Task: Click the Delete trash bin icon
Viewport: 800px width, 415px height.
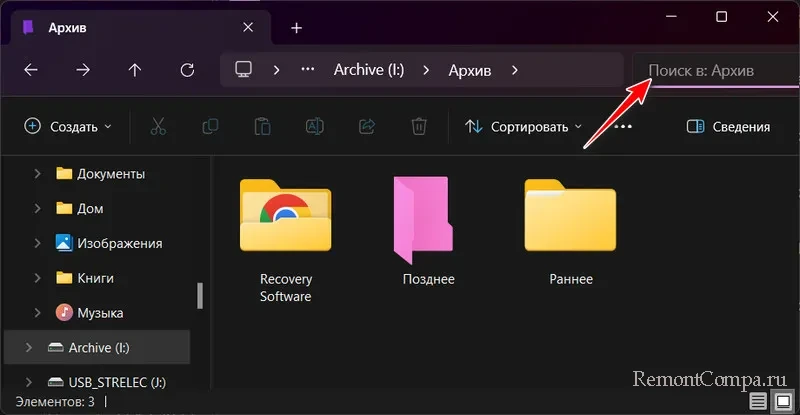Action: (419, 127)
